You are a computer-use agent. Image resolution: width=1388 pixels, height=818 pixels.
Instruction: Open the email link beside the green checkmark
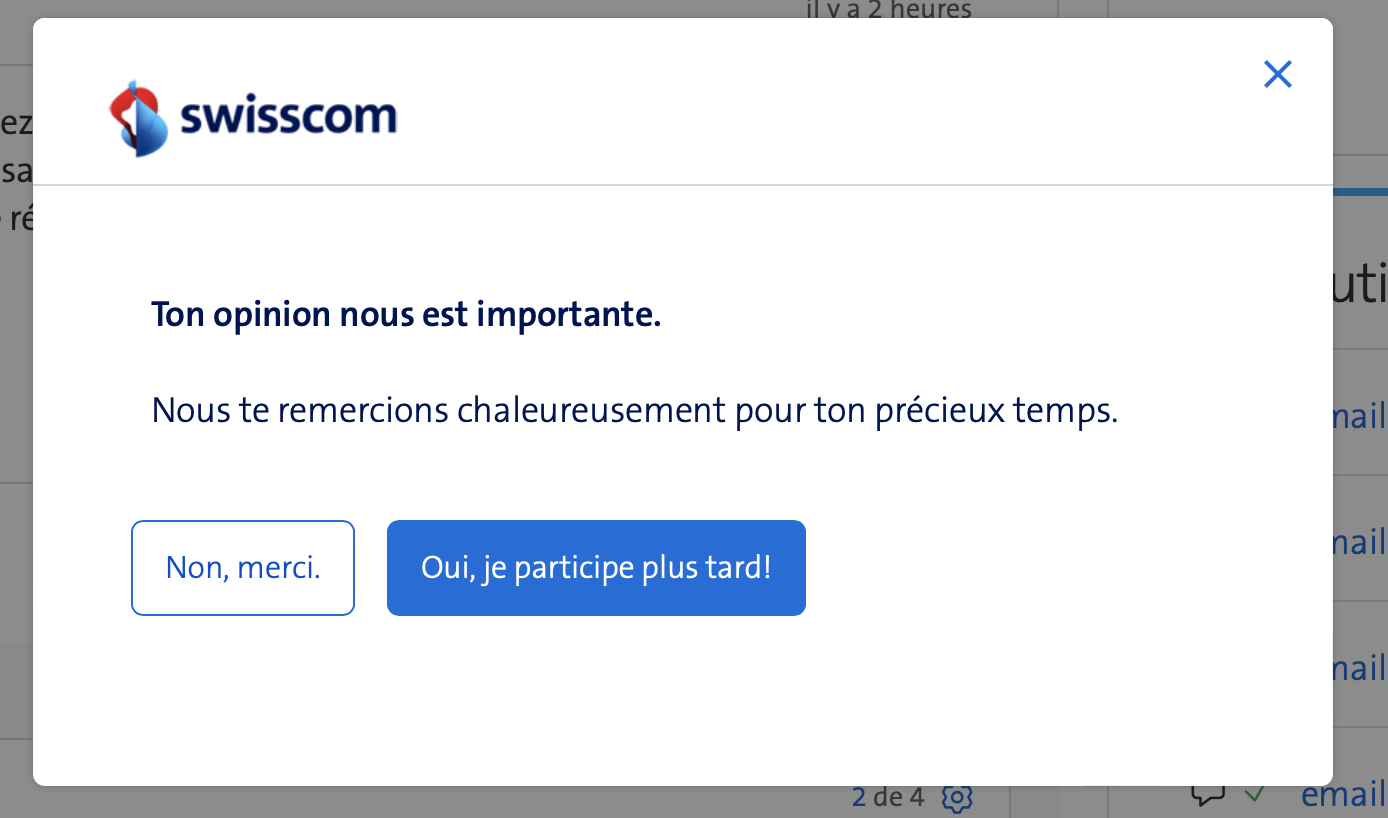pyautogui.click(x=1343, y=796)
